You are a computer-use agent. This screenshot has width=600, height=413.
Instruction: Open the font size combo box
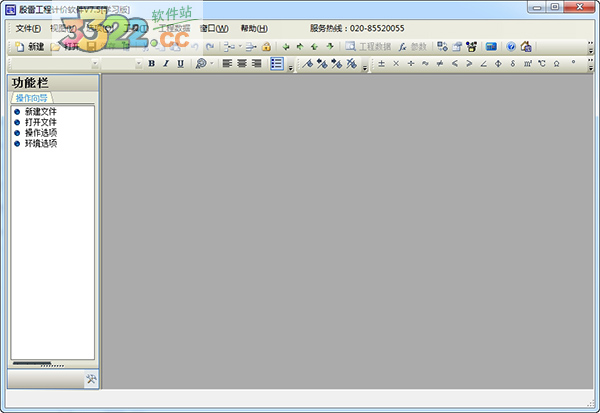[122, 64]
